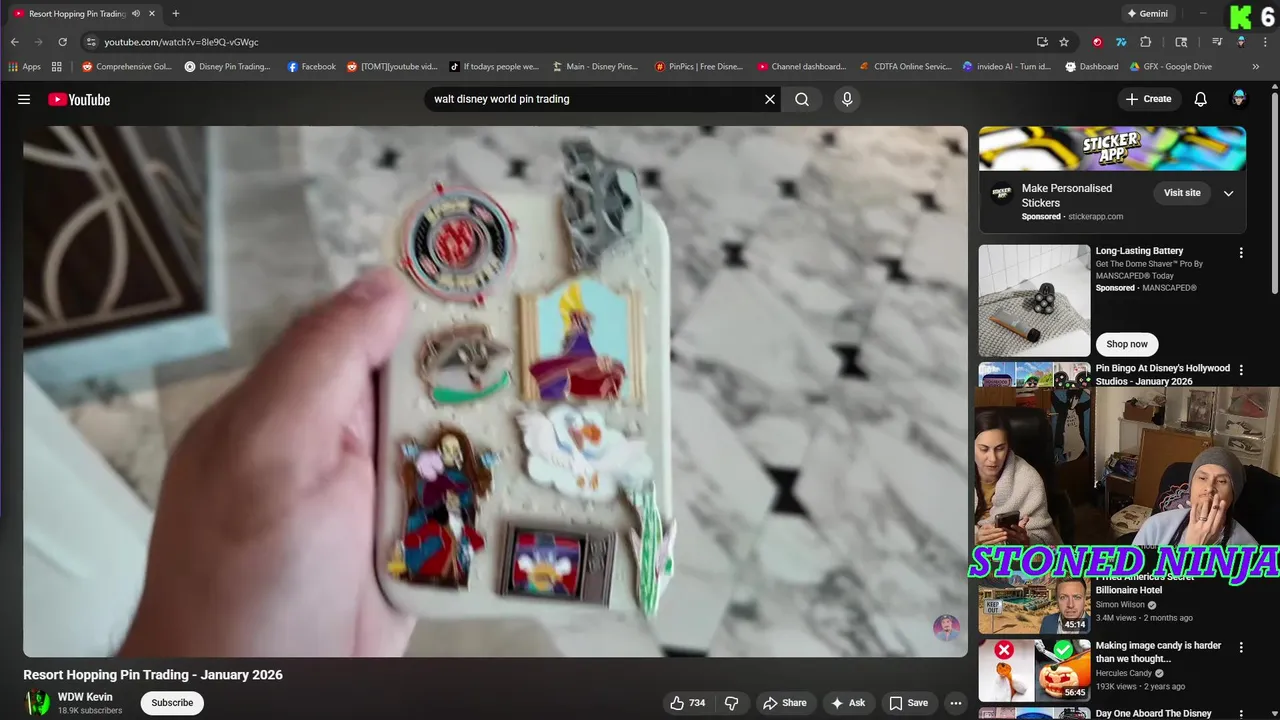Open Disney Pin Trading bookmark
Image resolution: width=1280 pixels, height=720 pixels.
228,67
